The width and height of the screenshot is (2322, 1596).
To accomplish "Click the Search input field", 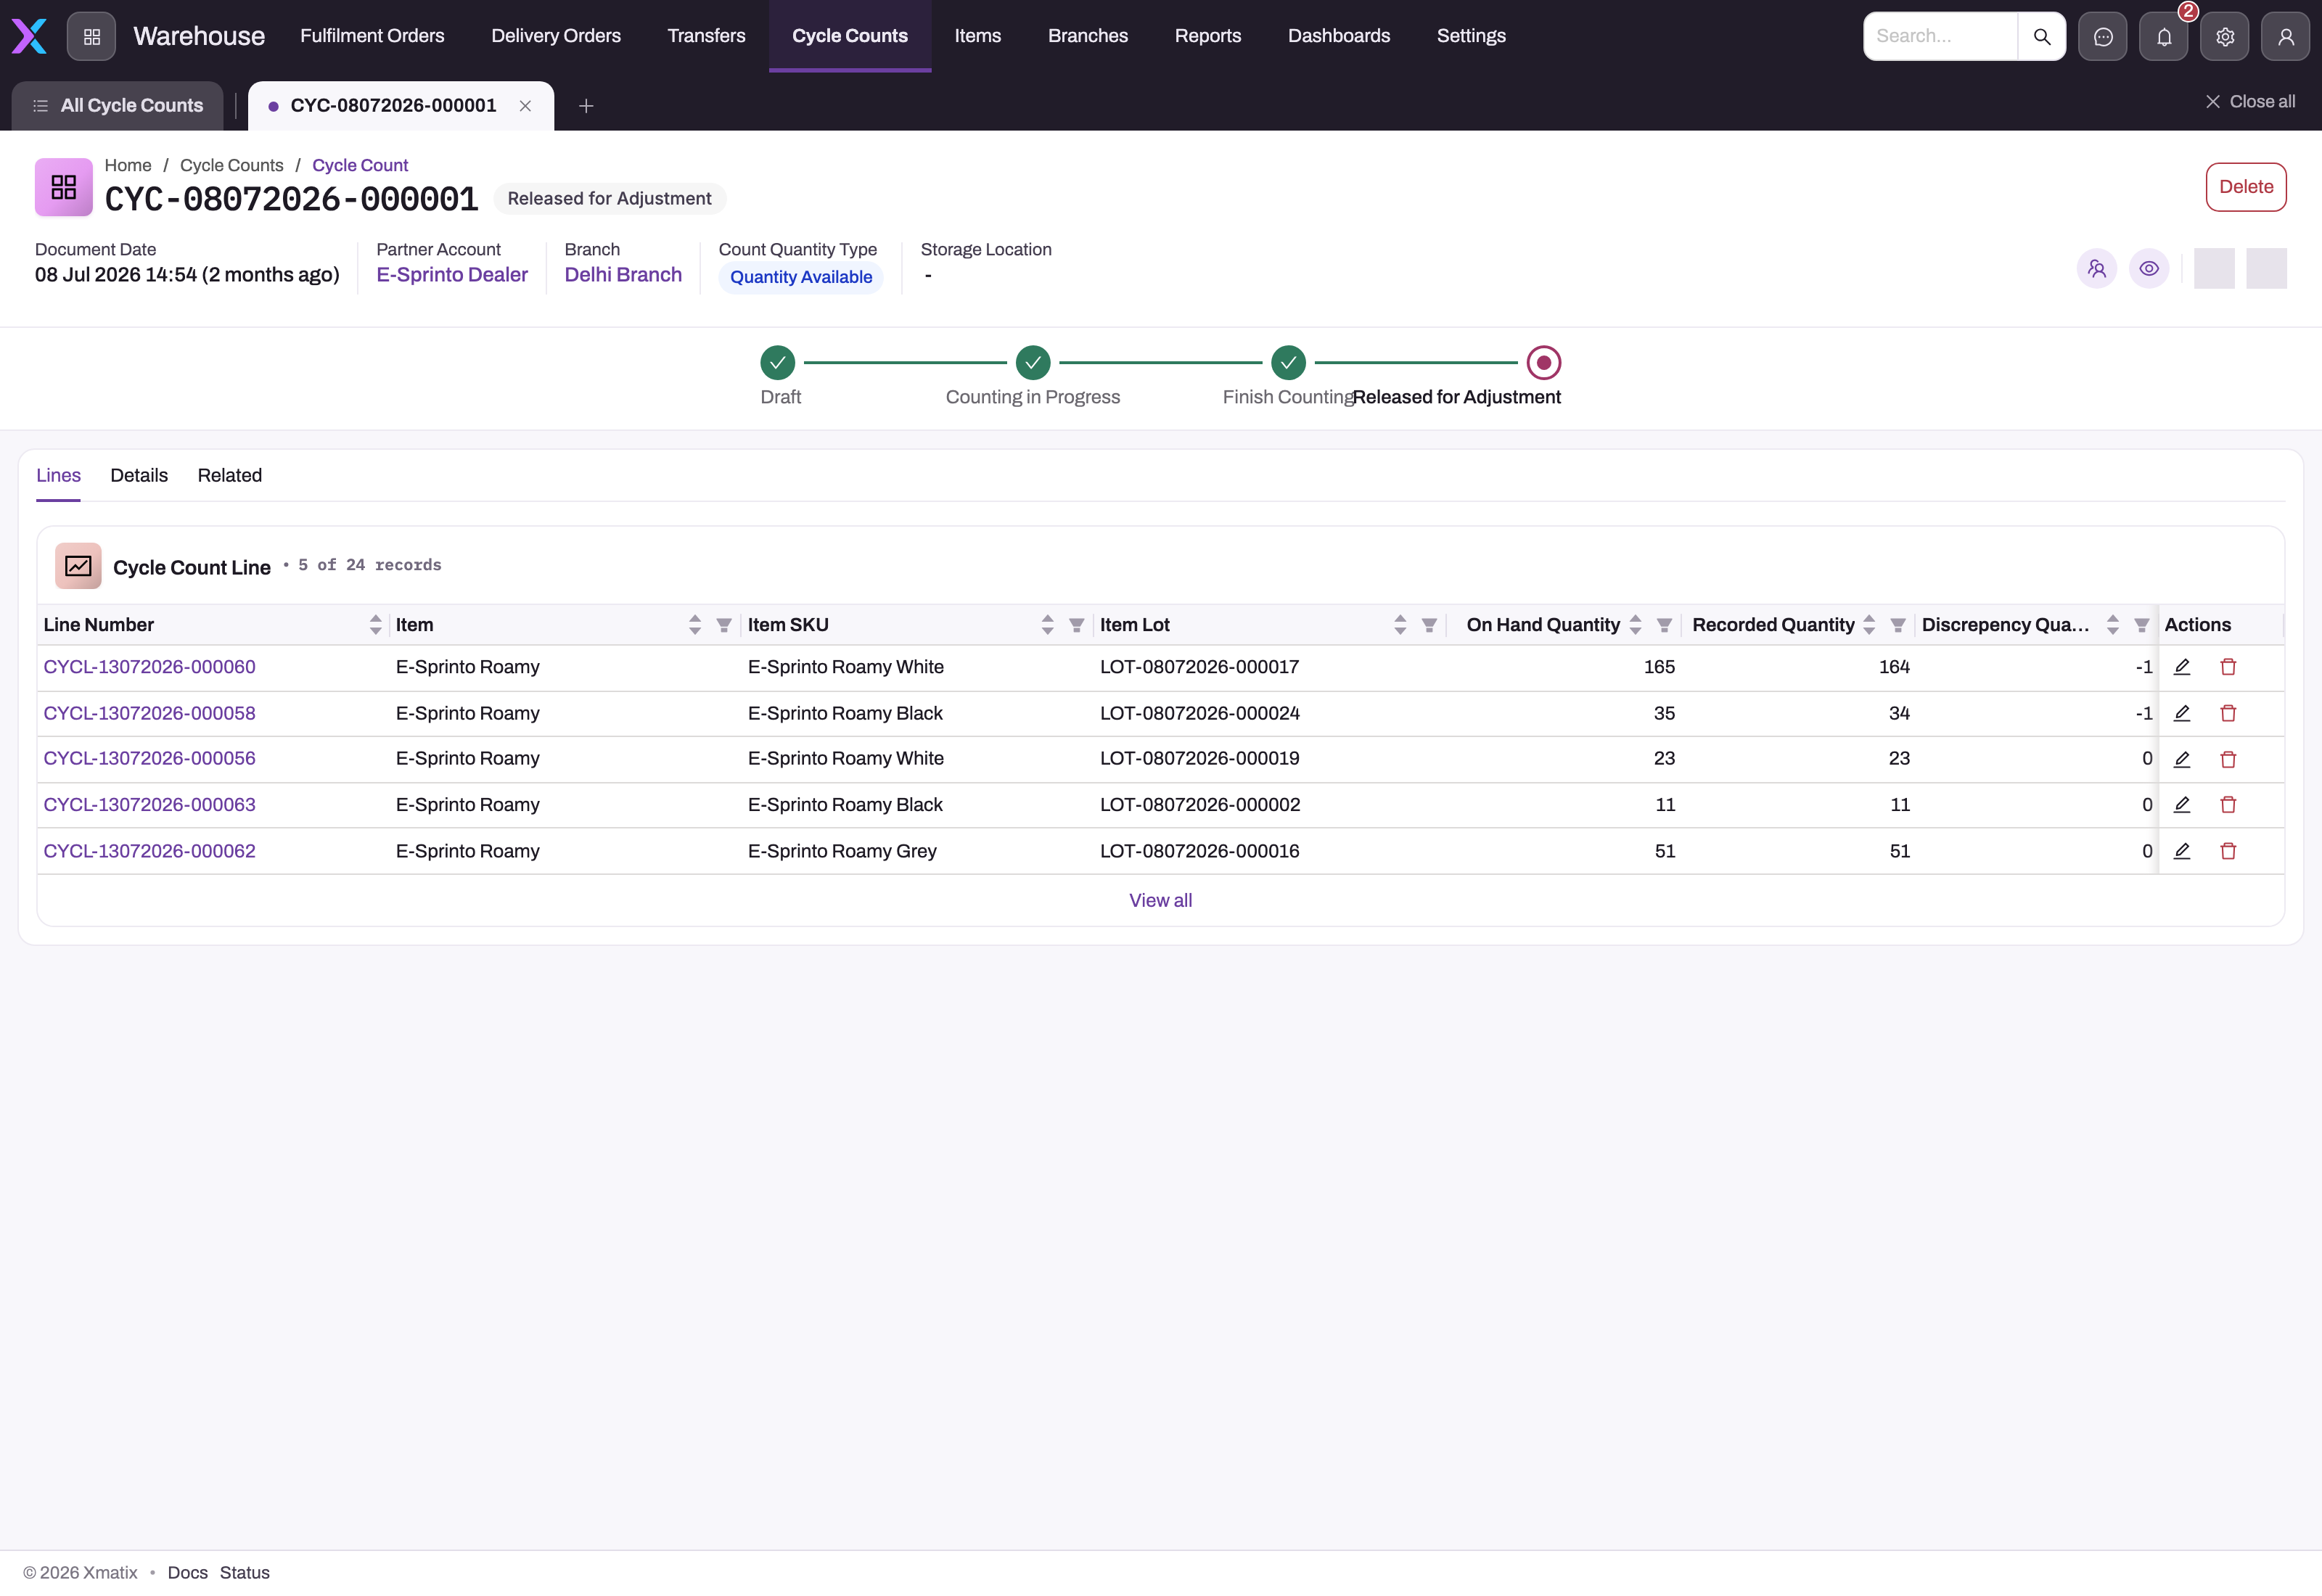I will 1940,36.
